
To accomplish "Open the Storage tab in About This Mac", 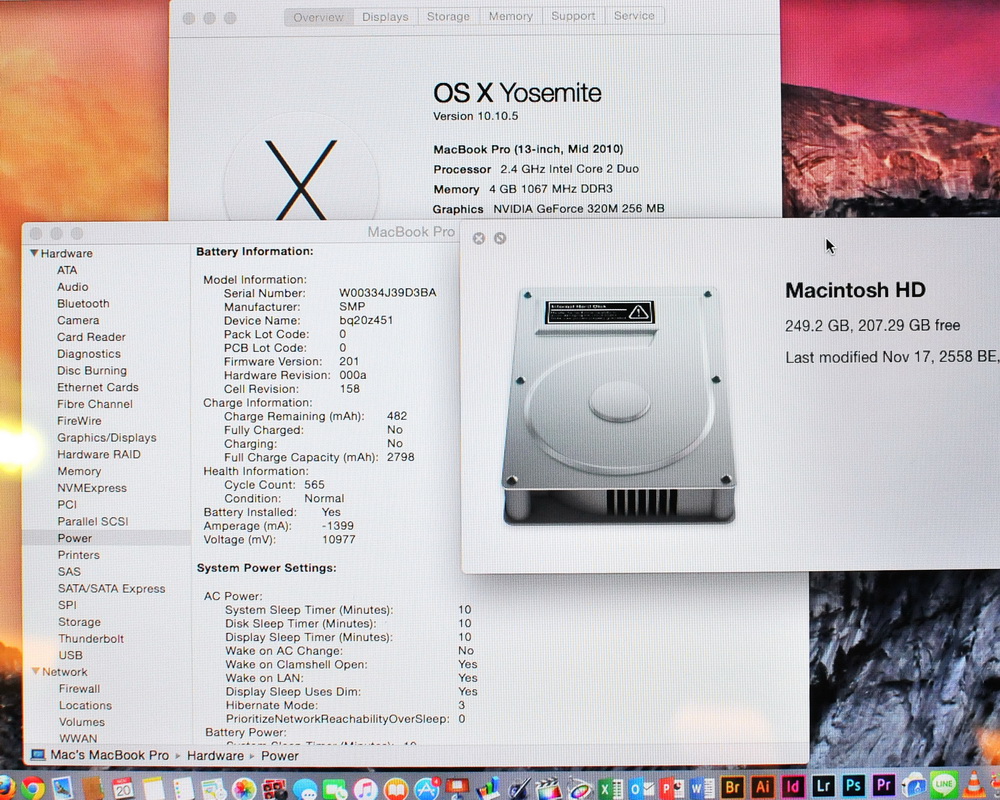I will [x=448, y=16].
